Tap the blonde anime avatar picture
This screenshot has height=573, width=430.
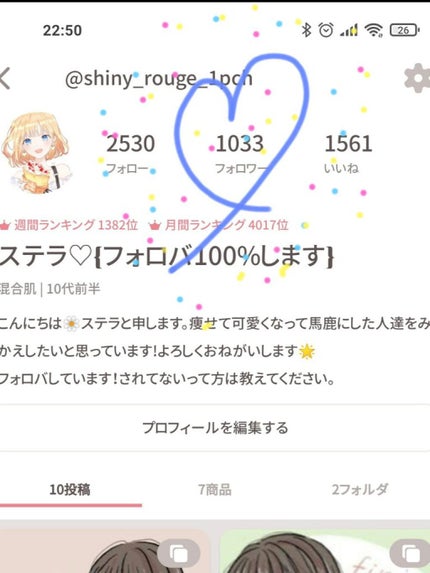coord(35,152)
